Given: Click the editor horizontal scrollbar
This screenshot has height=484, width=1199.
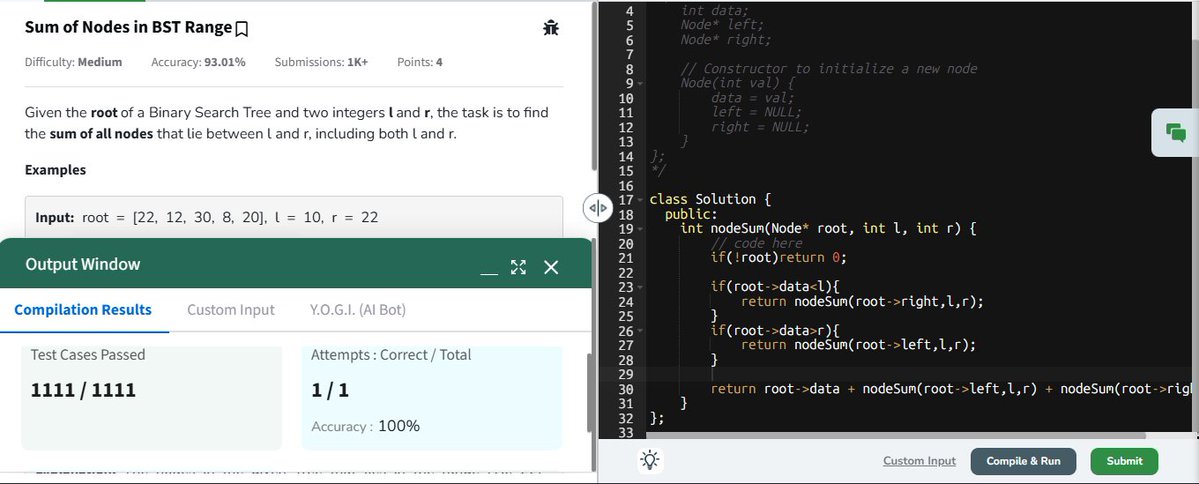Looking at the screenshot, I should pyautogui.click(x=896, y=436).
